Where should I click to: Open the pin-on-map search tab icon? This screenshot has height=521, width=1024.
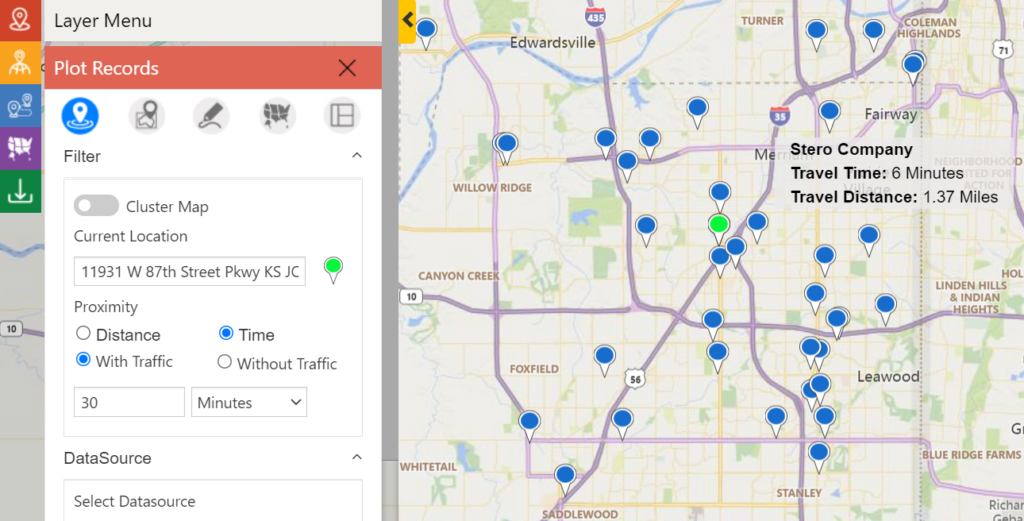(x=147, y=115)
